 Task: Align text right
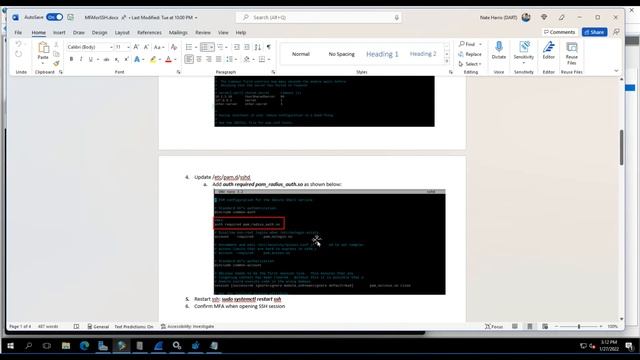(209, 60)
